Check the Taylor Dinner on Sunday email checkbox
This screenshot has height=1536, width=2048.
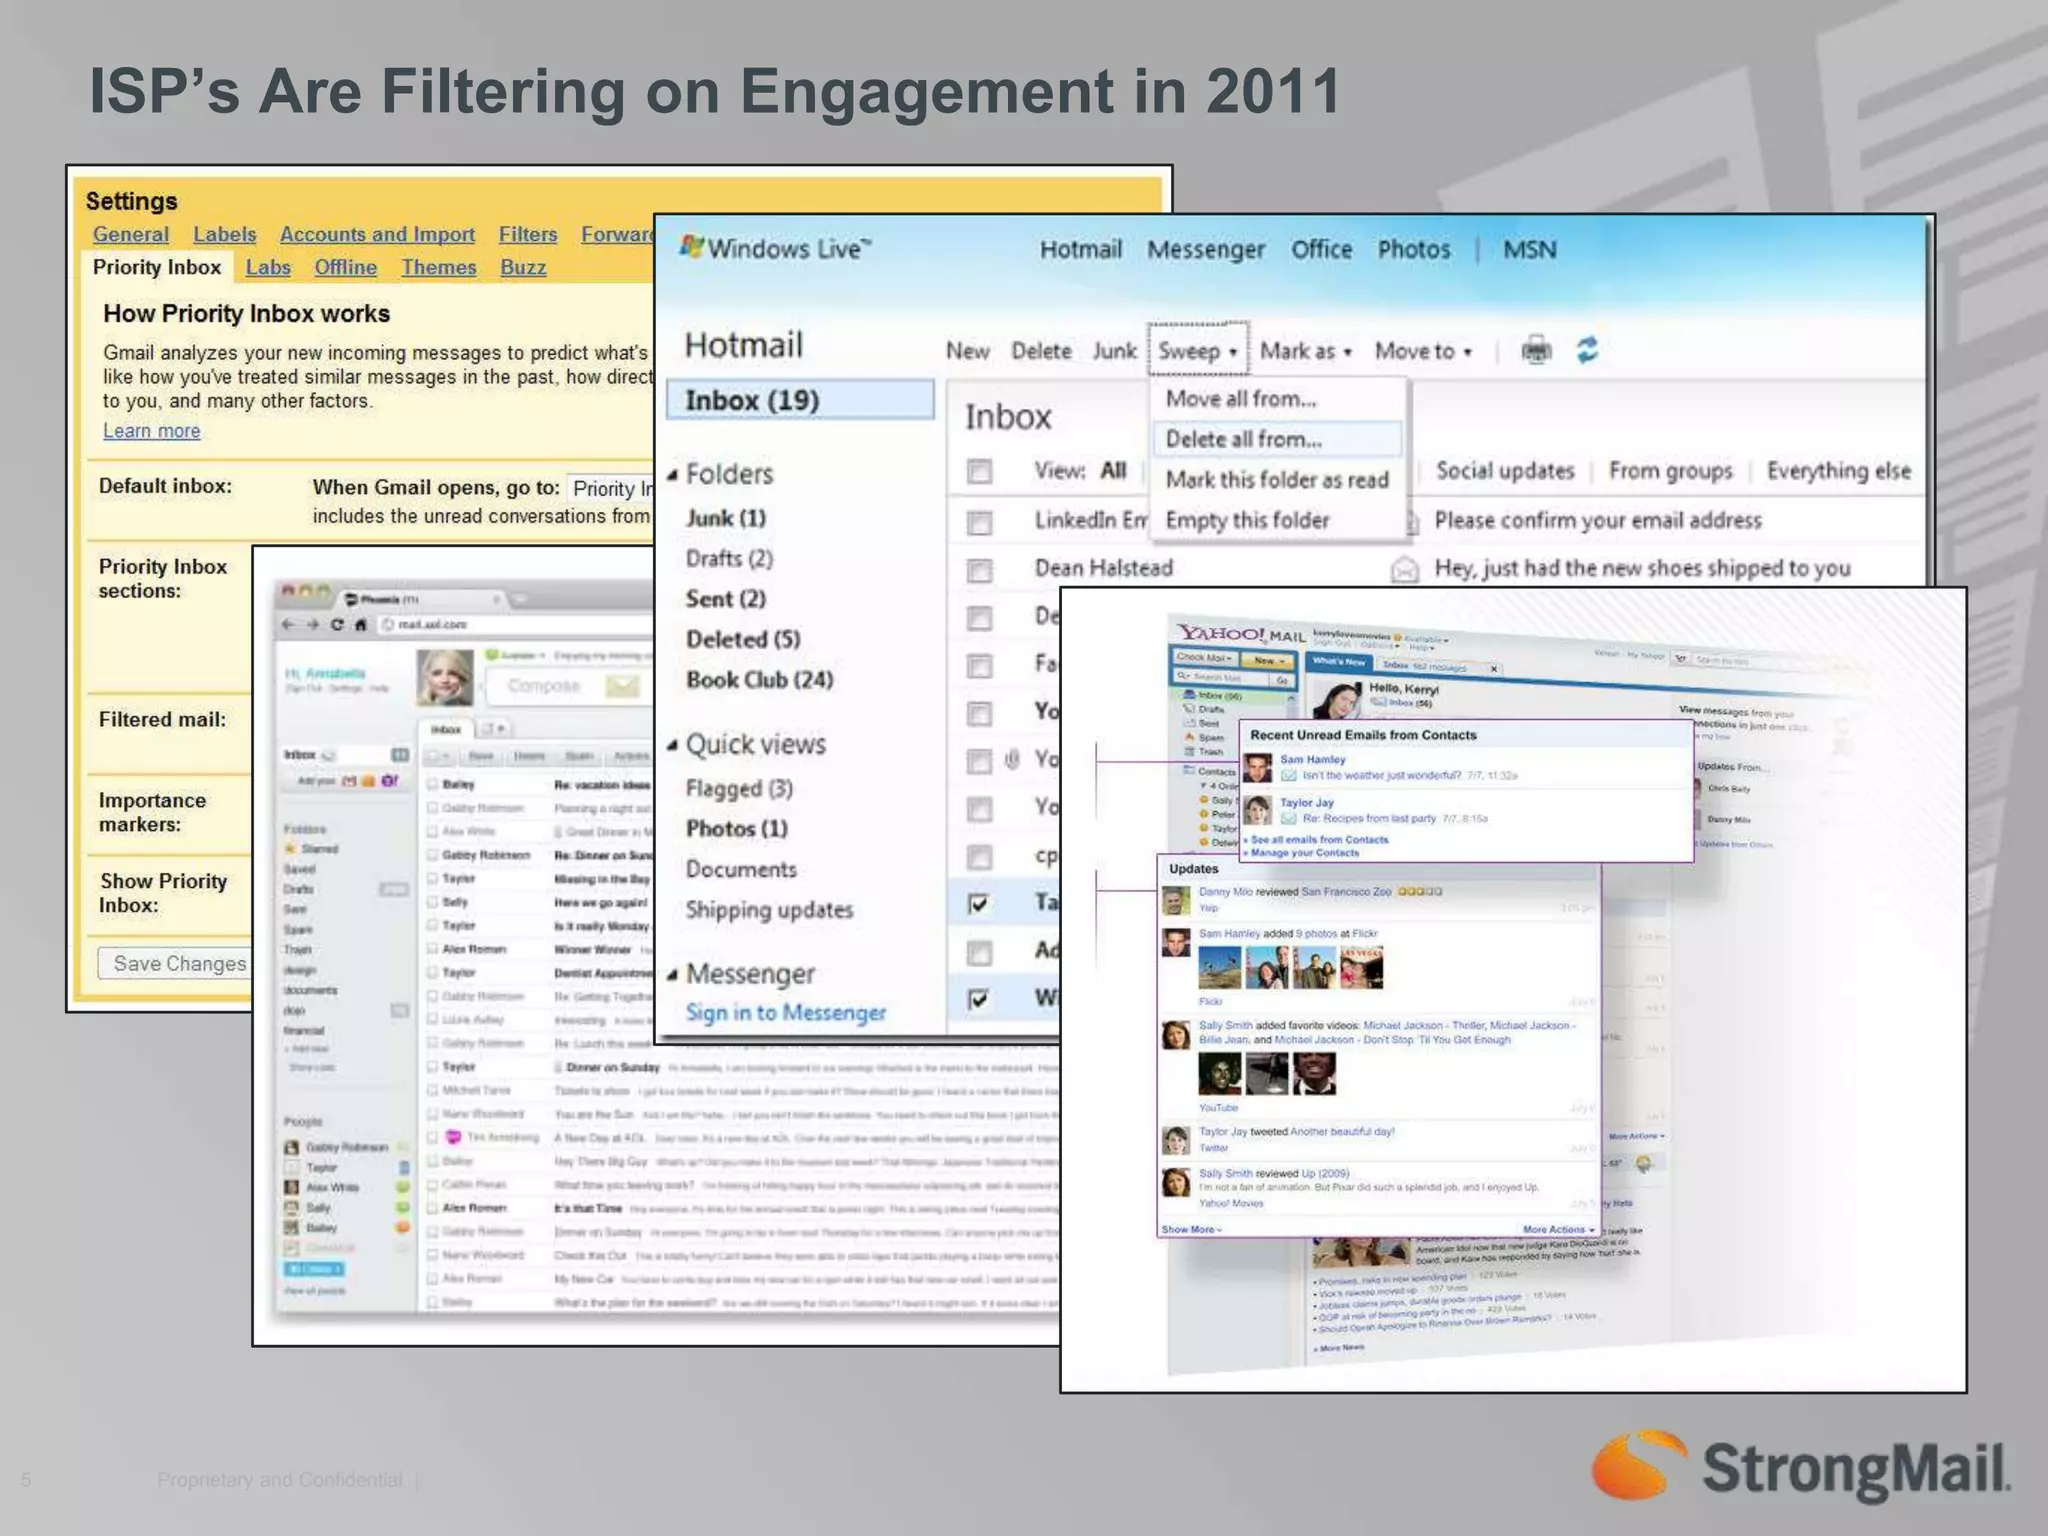coord(433,1067)
